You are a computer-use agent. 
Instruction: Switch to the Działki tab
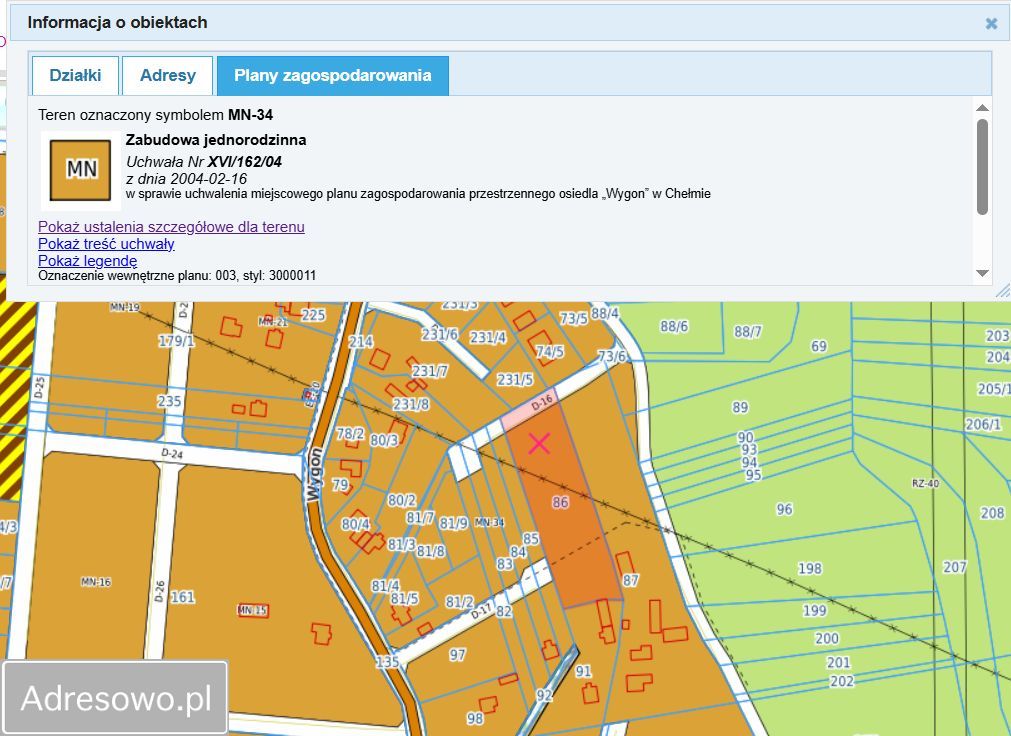click(x=75, y=75)
